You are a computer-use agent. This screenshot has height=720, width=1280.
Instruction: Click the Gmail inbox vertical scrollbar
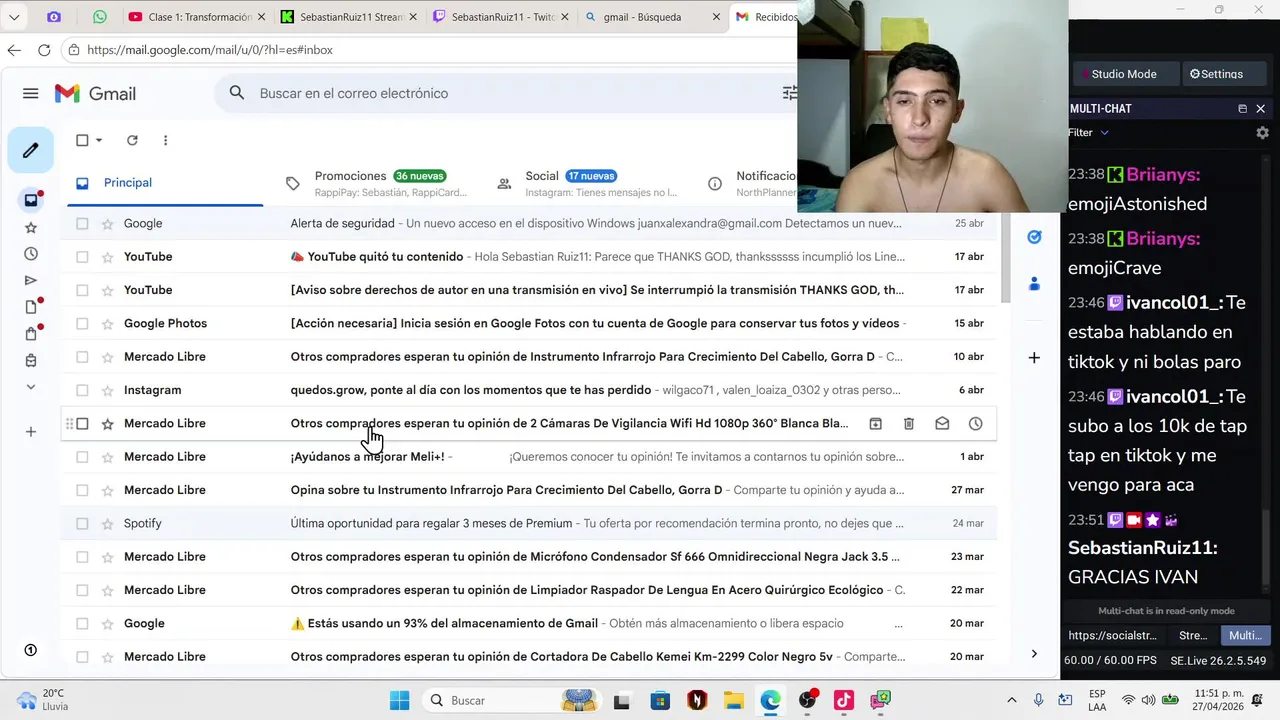point(1004,258)
